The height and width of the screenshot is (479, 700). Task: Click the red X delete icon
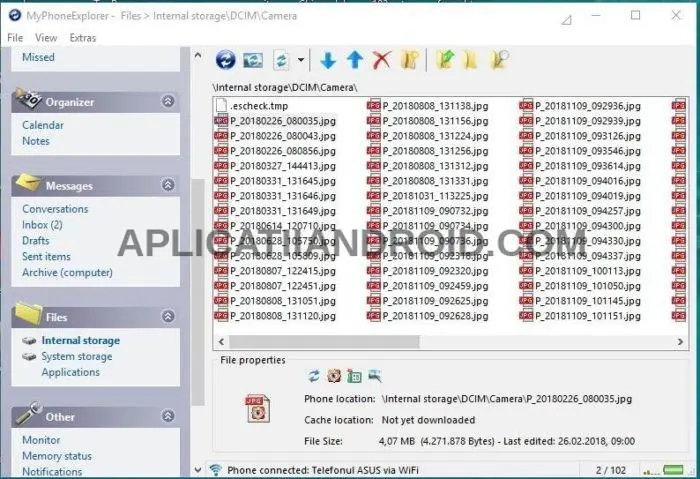(x=382, y=60)
